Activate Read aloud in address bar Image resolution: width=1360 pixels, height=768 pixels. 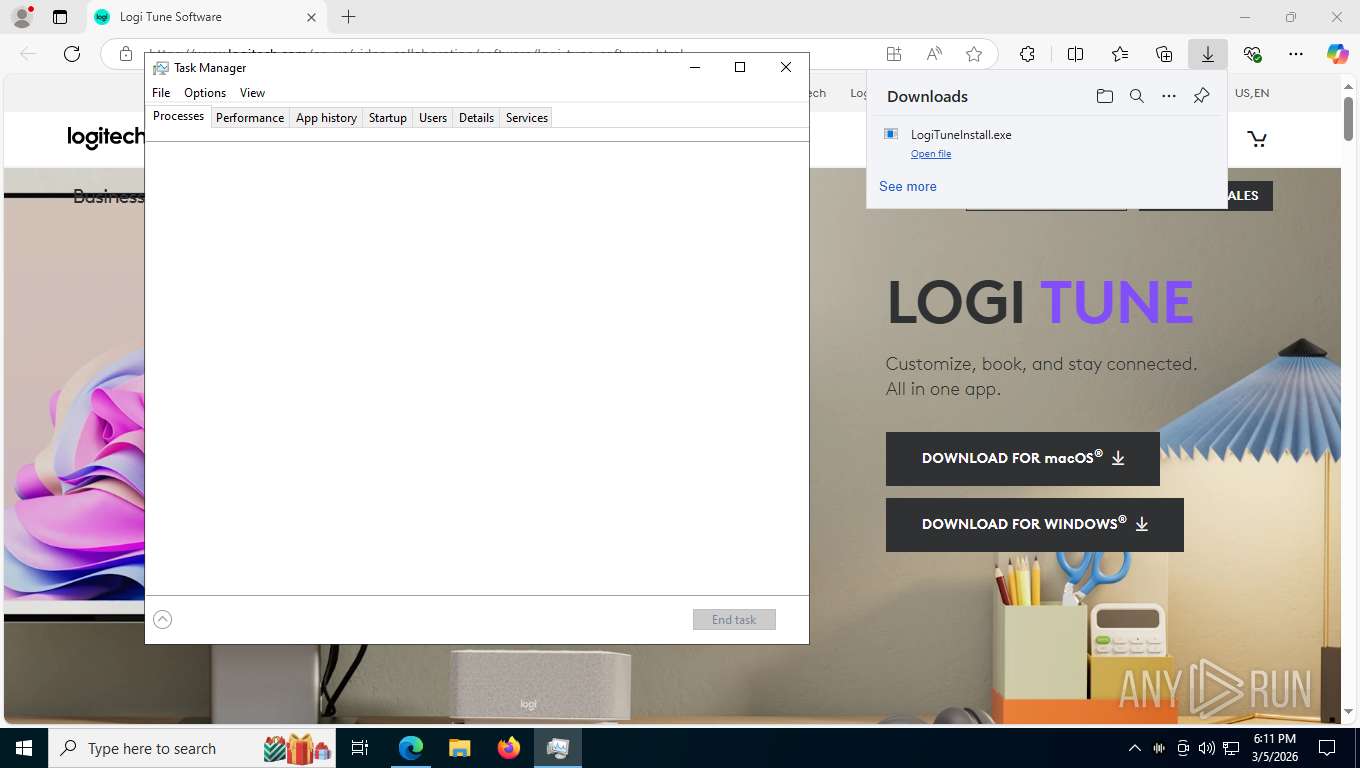(x=934, y=54)
